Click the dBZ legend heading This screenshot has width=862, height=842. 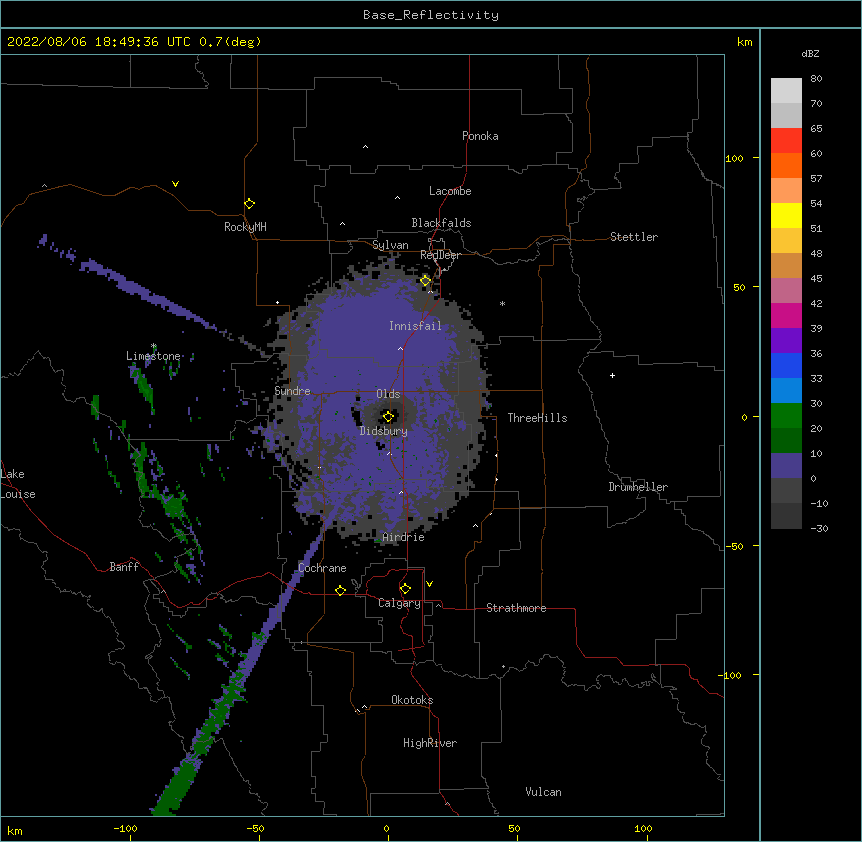[x=810, y=53]
